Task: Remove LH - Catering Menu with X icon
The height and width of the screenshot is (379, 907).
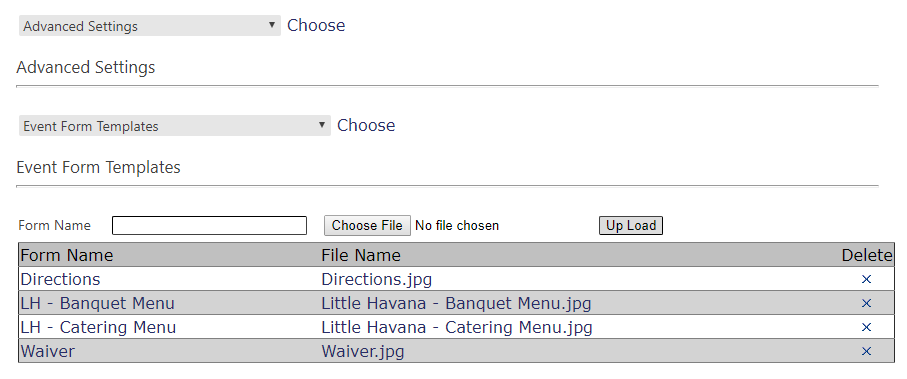Action: (x=866, y=328)
